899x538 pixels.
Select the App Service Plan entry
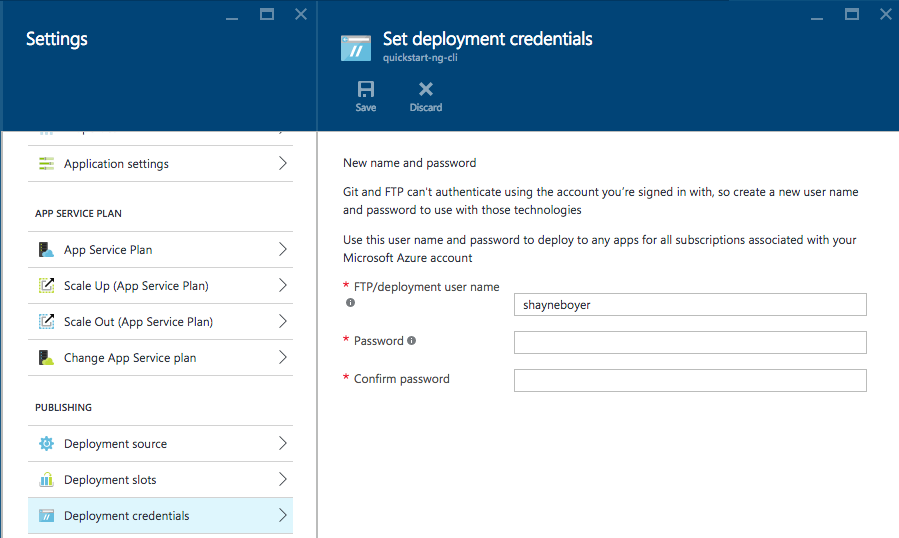(161, 249)
